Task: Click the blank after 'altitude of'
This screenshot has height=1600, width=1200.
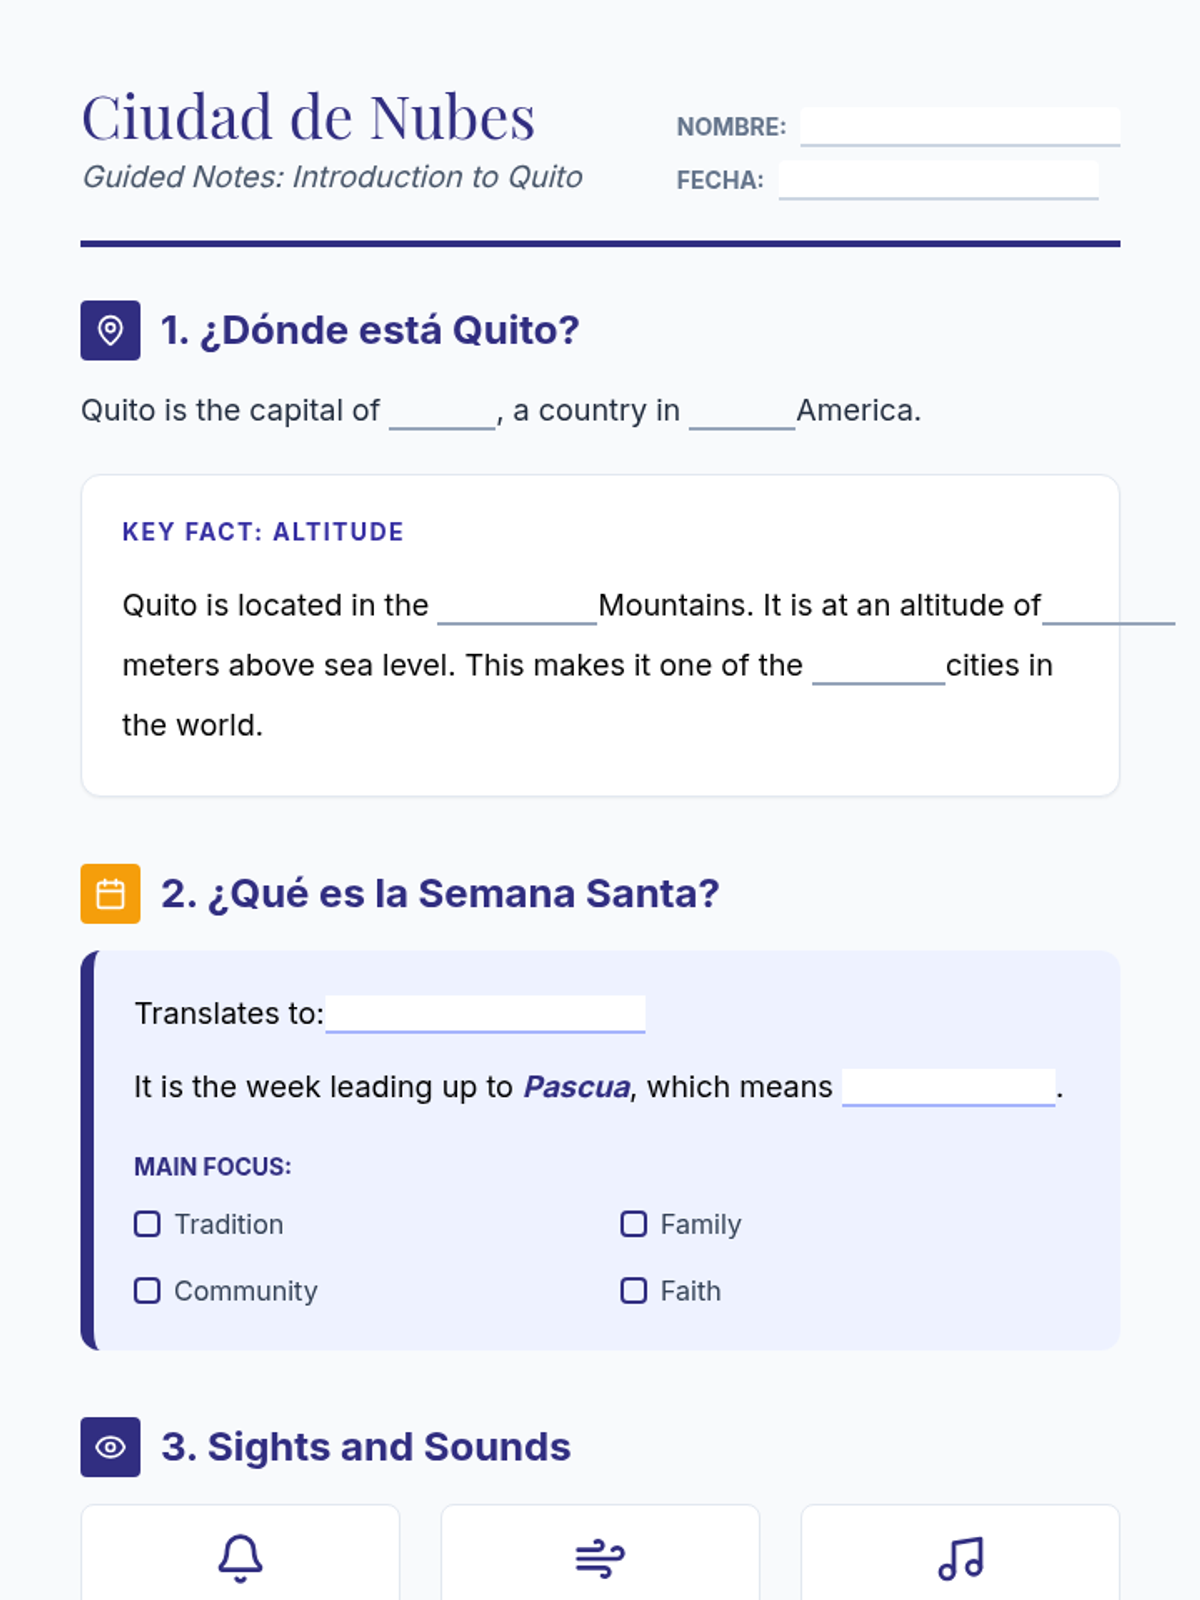Action: 1109,607
